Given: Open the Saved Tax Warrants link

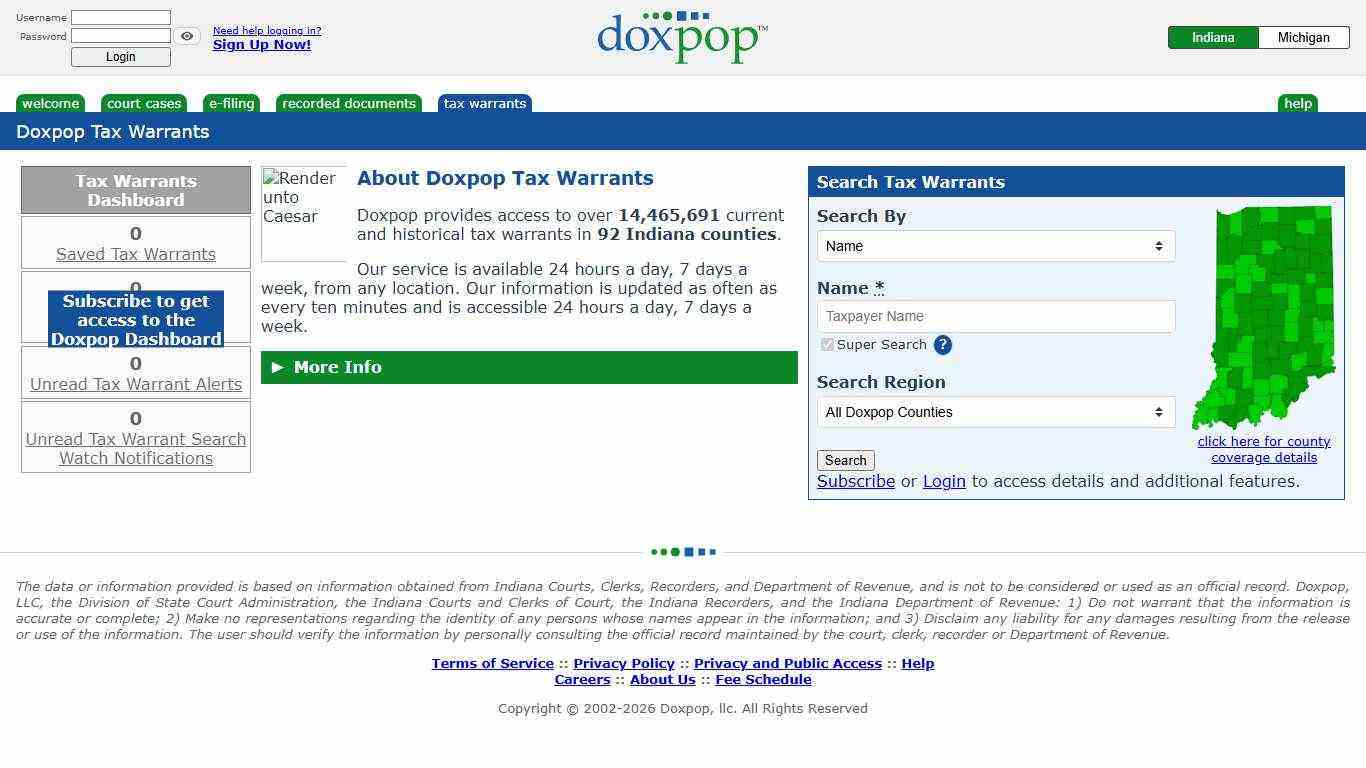Looking at the screenshot, I should click(135, 254).
